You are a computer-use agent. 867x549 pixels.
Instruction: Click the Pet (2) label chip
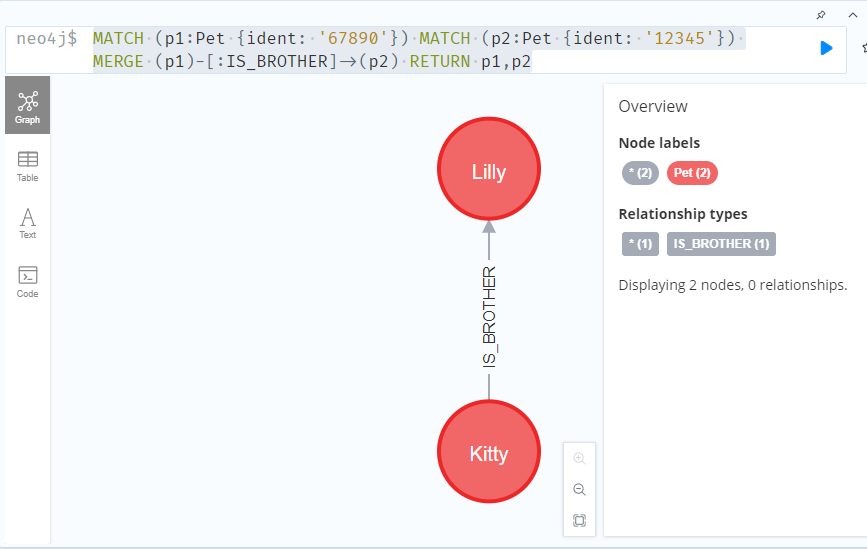pyautogui.click(x=692, y=173)
